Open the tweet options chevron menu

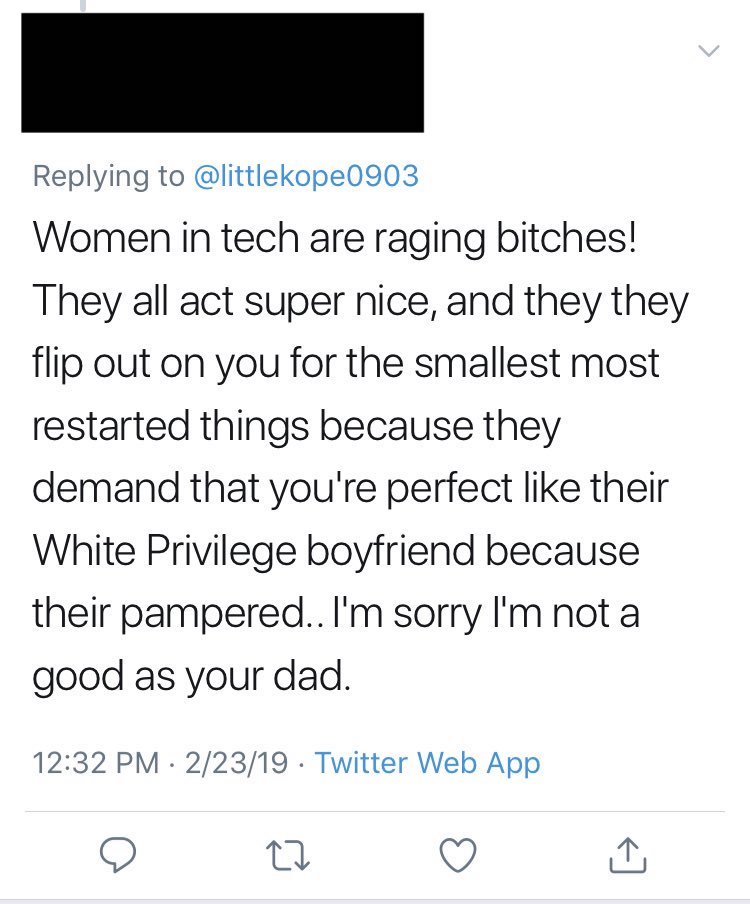pyautogui.click(x=708, y=51)
